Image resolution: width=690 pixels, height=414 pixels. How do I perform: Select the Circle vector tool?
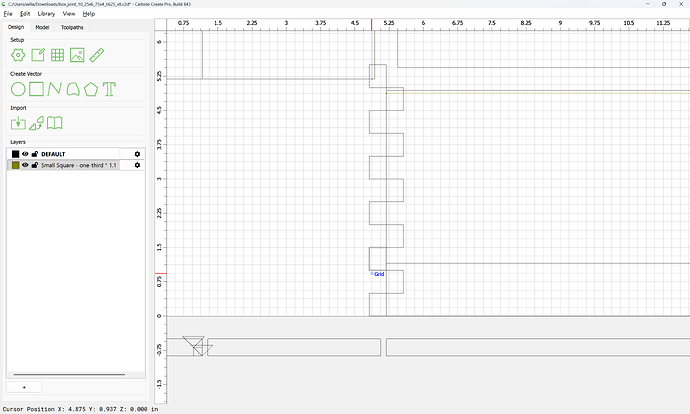pyautogui.click(x=18, y=89)
